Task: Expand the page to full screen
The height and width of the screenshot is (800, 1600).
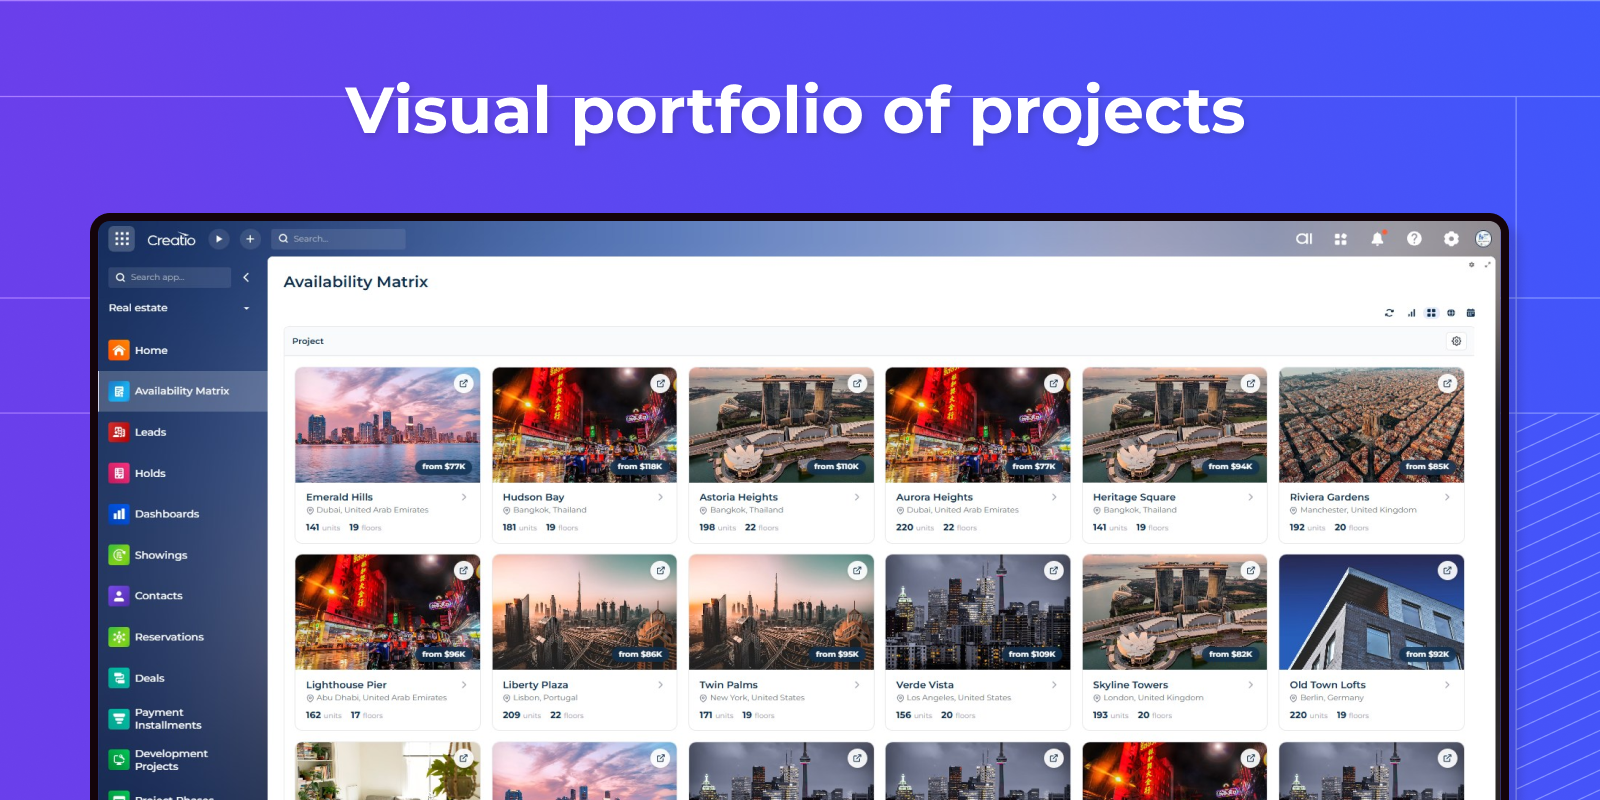Action: (1487, 265)
